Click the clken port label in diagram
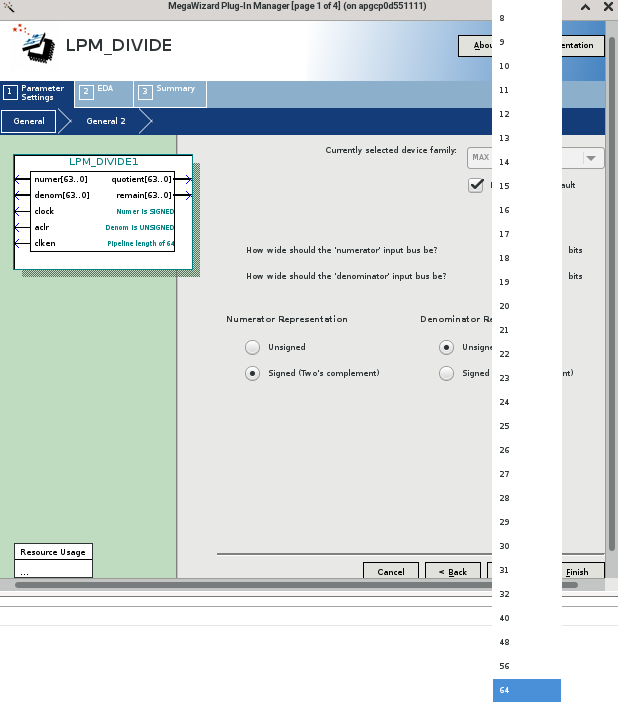 [x=45, y=243]
